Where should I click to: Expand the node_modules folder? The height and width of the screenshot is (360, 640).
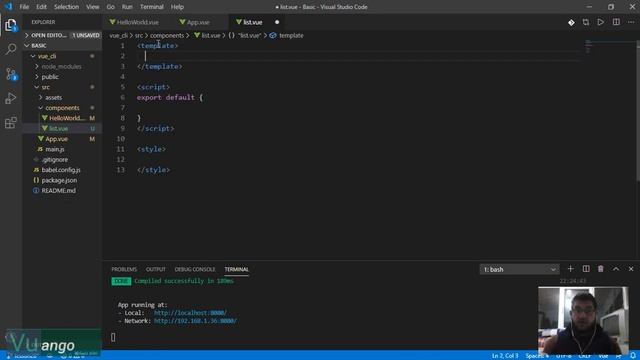(62, 66)
